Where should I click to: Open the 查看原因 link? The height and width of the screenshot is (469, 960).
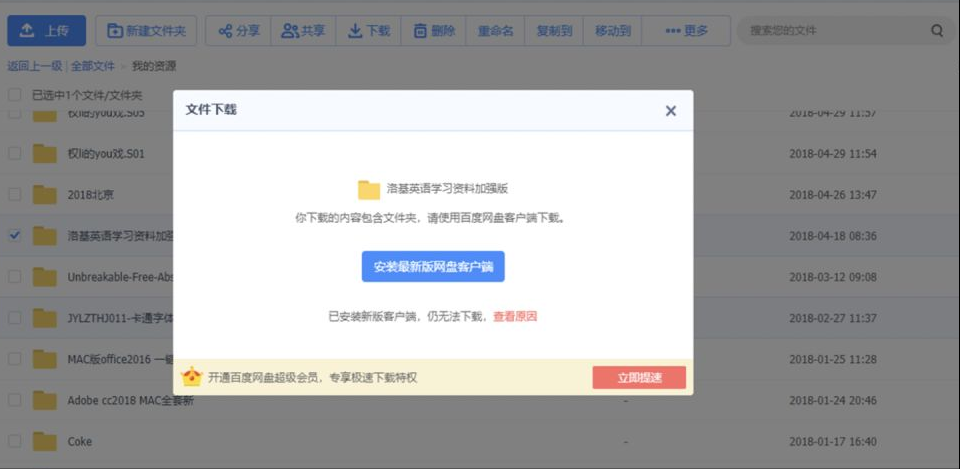tap(515, 317)
